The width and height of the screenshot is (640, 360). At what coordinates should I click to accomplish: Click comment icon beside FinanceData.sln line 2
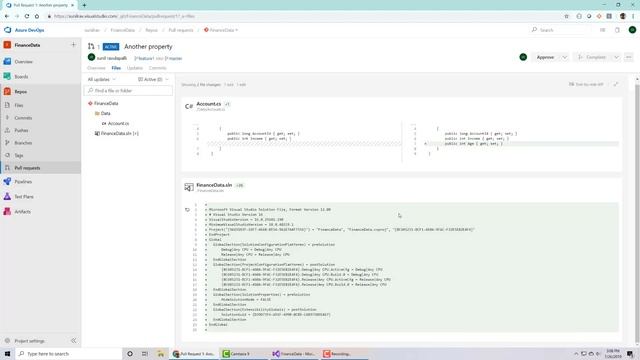(187, 210)
